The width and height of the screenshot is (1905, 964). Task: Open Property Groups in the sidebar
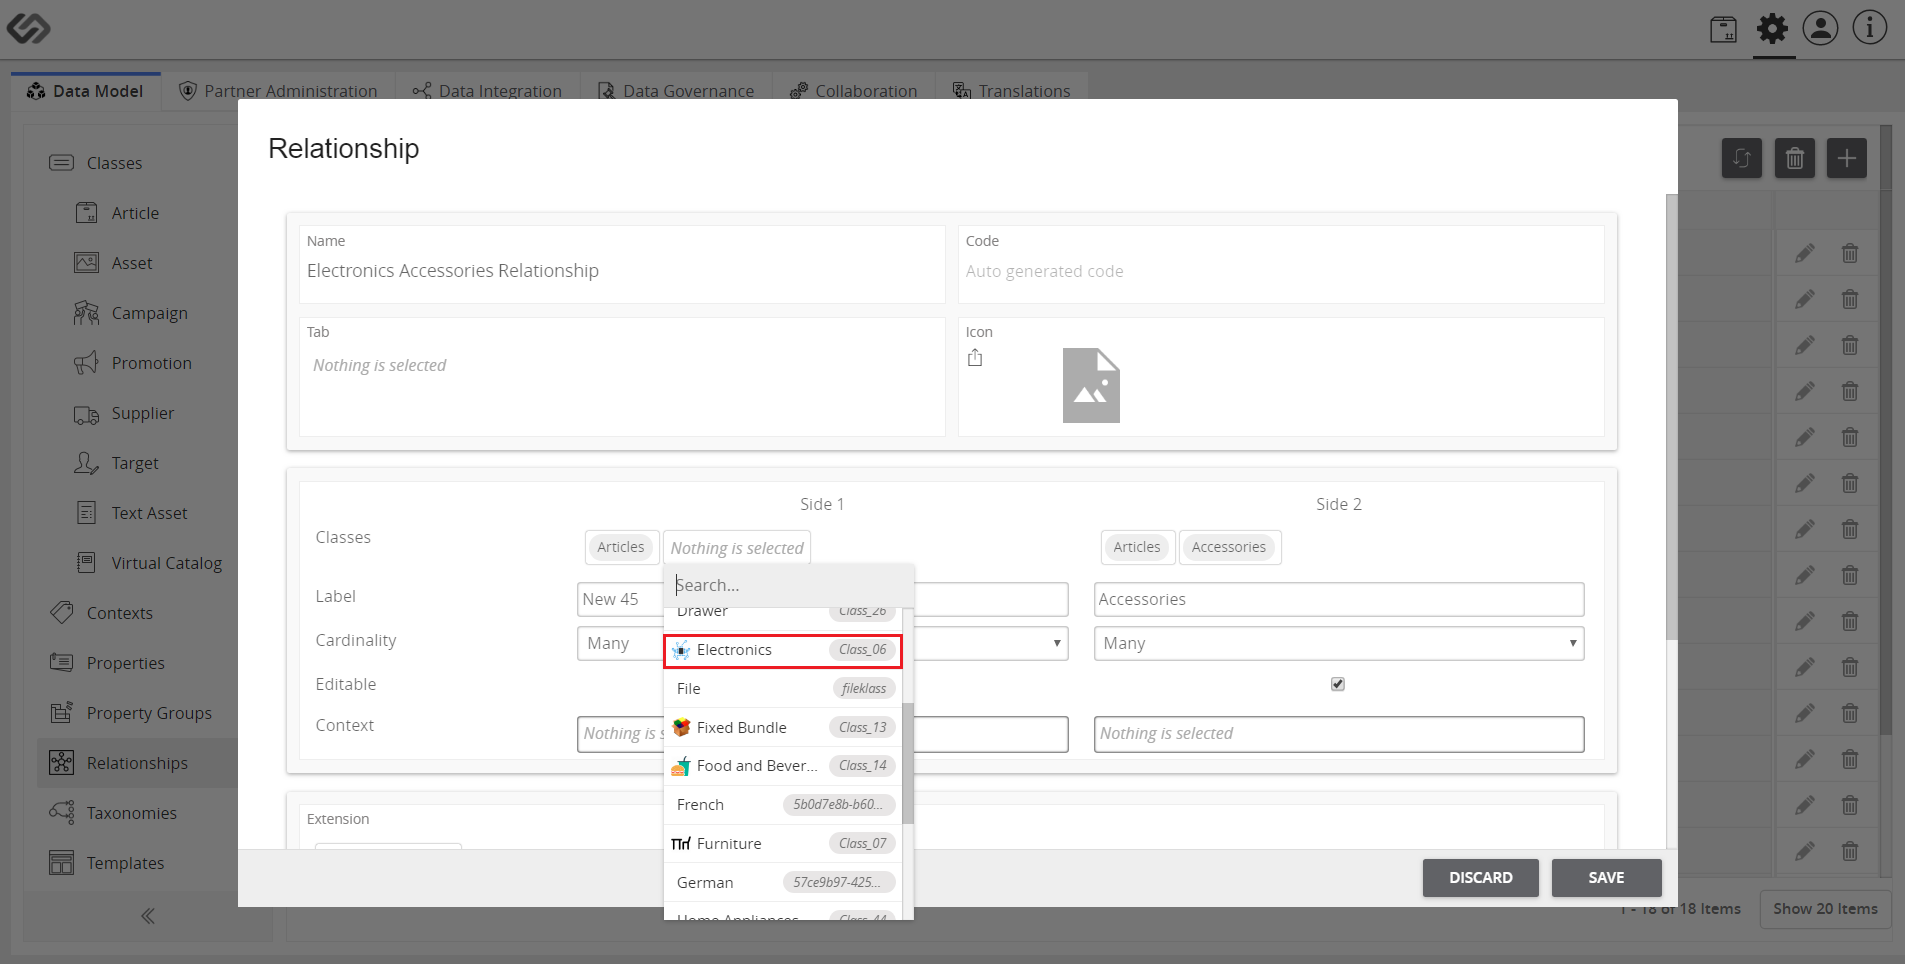(148, 713)
